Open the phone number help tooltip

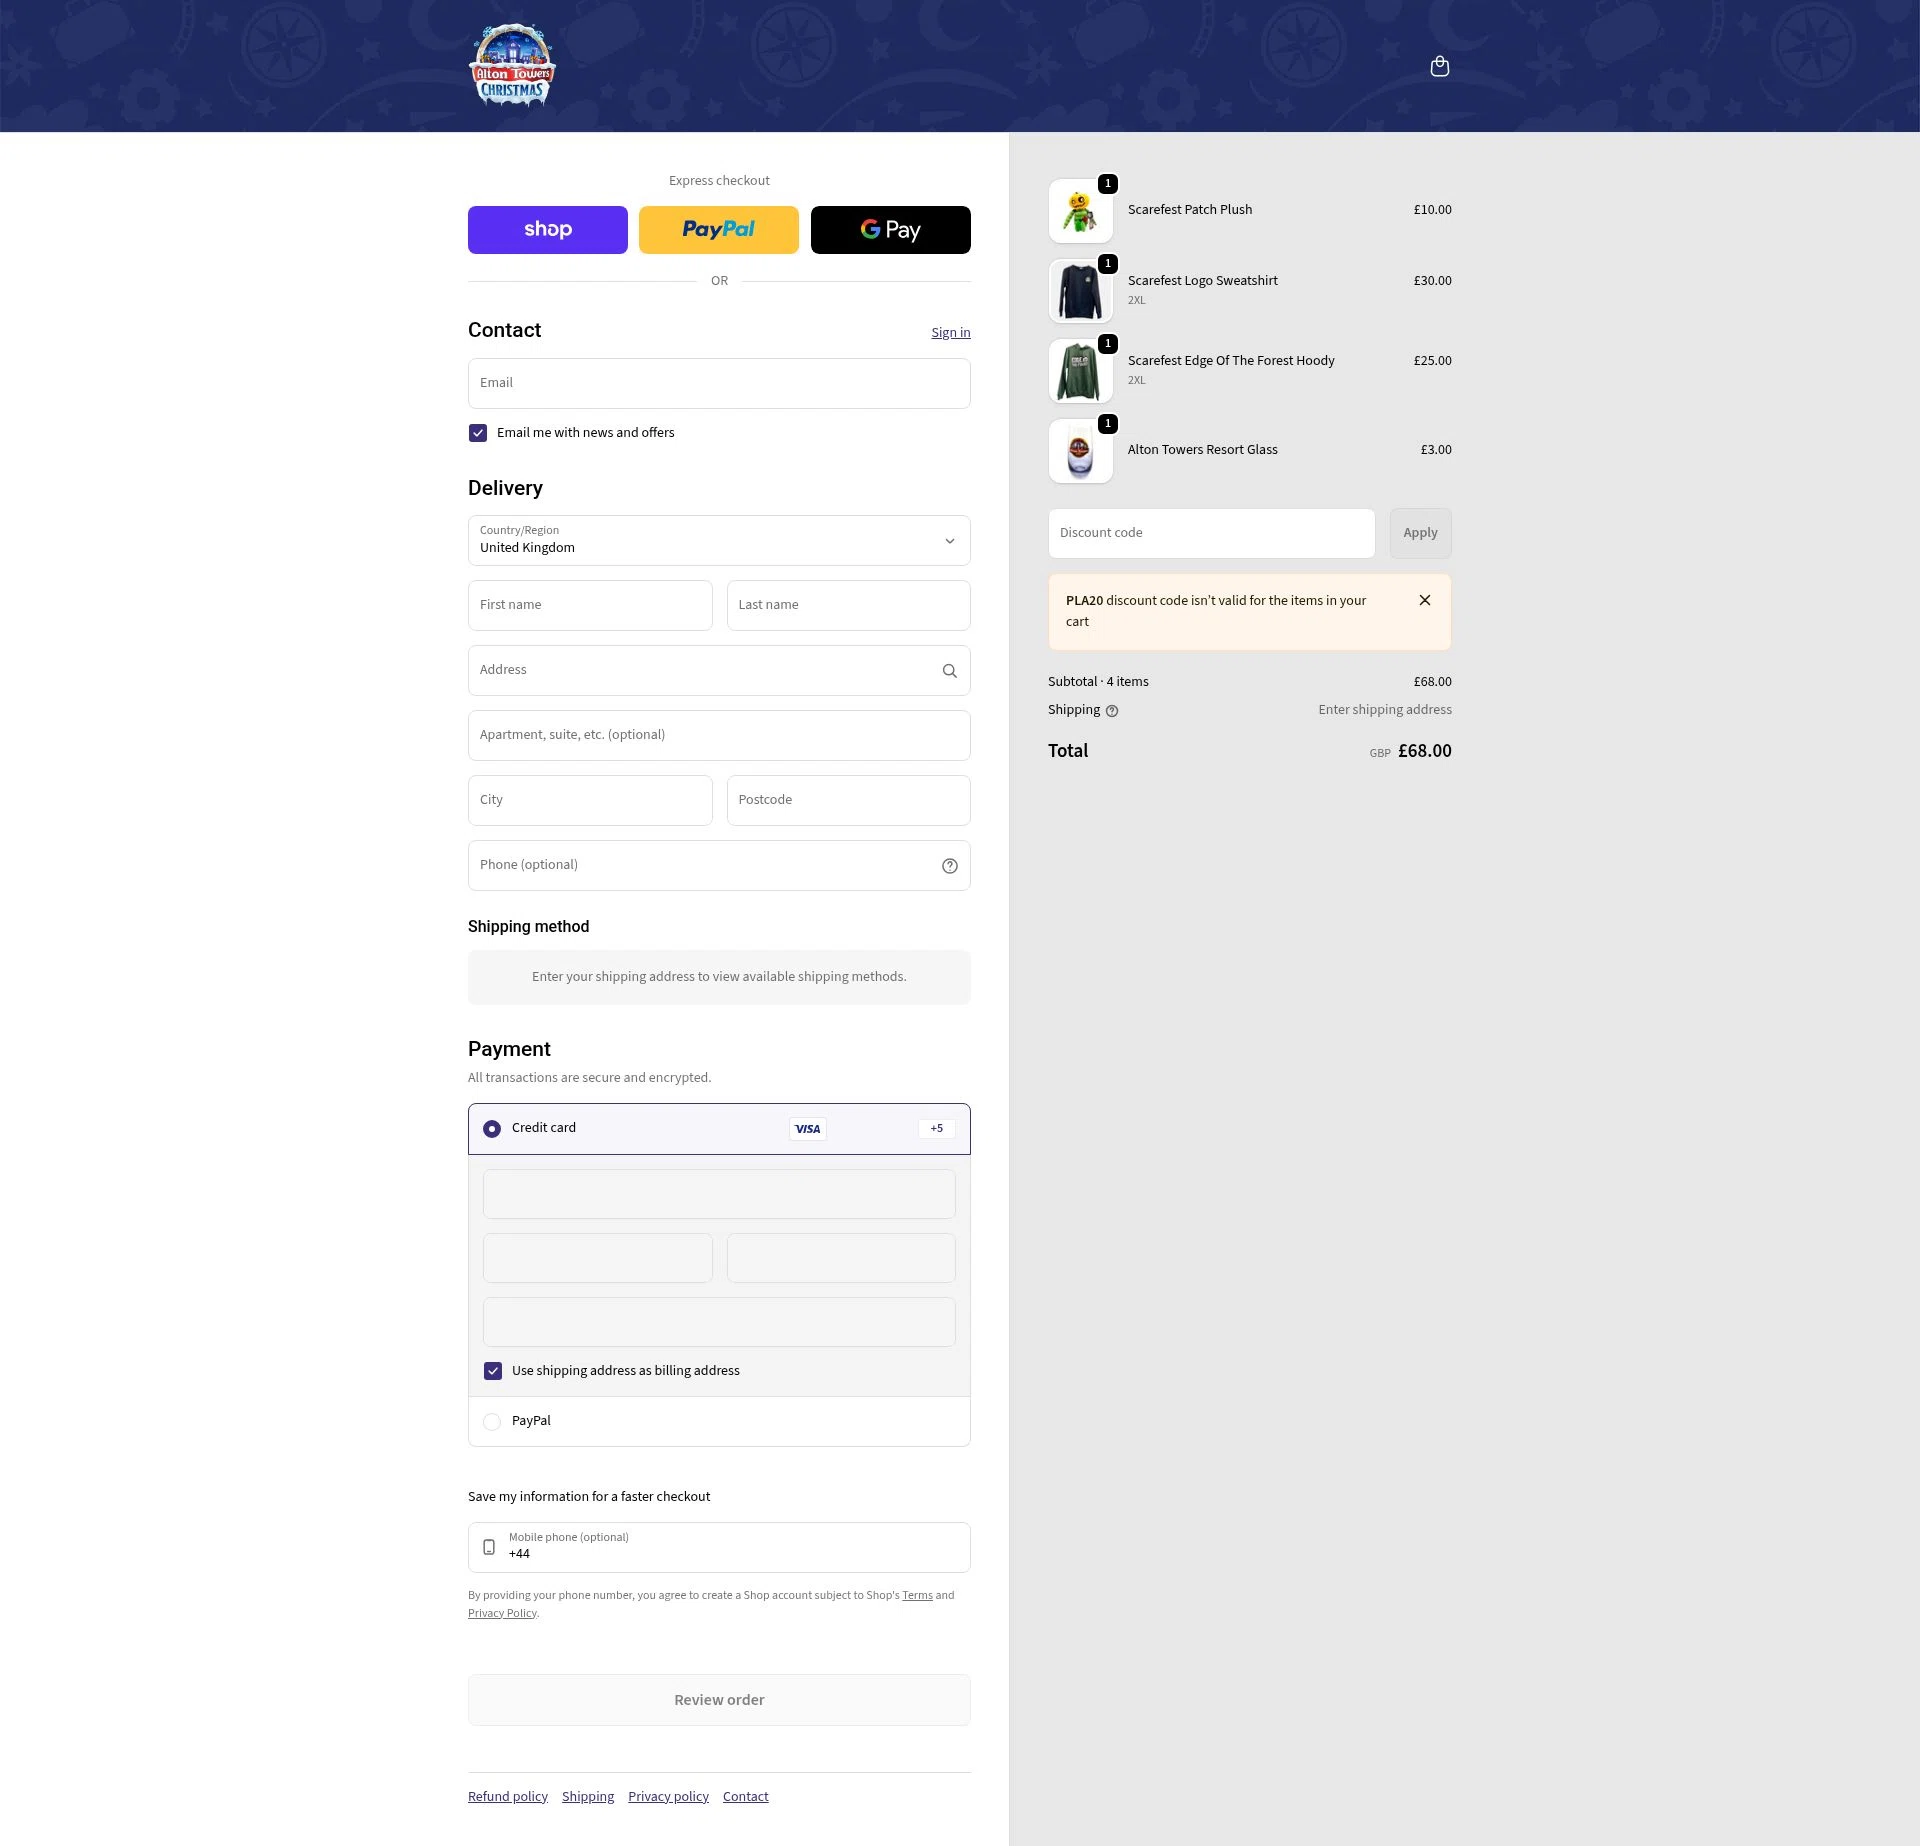(x=948, y=865)
